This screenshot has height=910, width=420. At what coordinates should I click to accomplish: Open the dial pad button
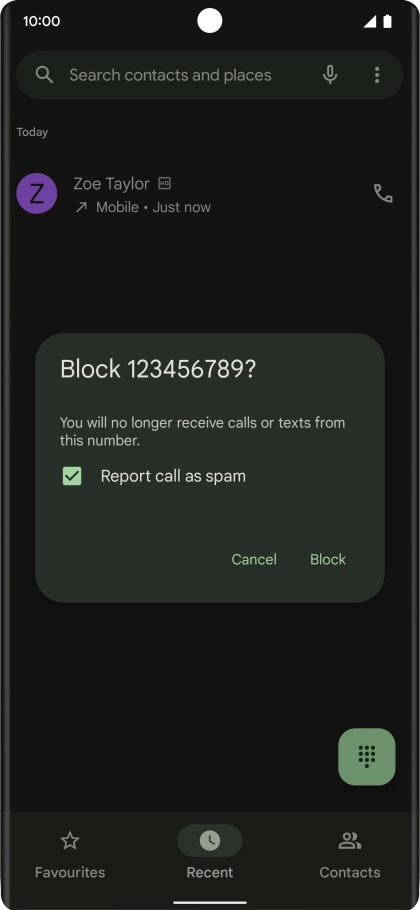tap(367, 756)
